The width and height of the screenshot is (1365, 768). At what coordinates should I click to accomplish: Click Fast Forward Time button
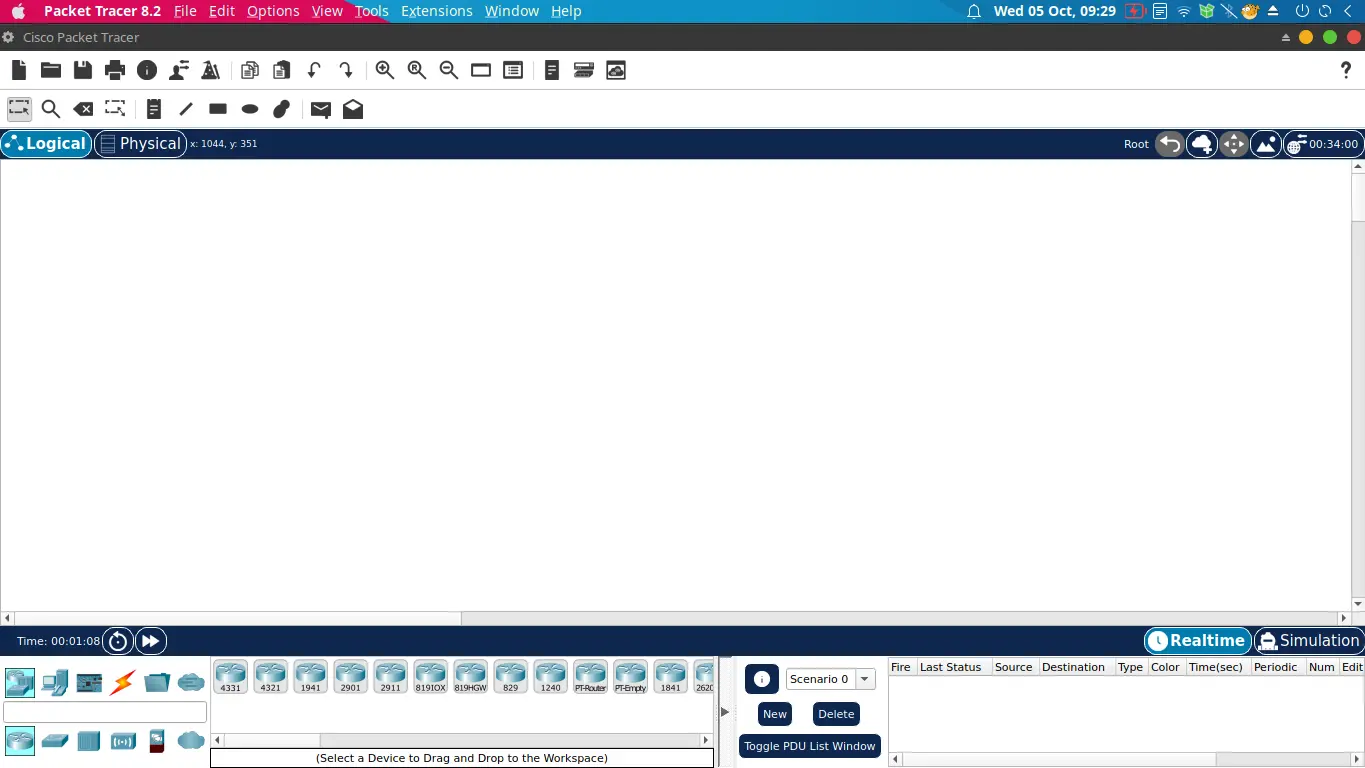[150, 641]
